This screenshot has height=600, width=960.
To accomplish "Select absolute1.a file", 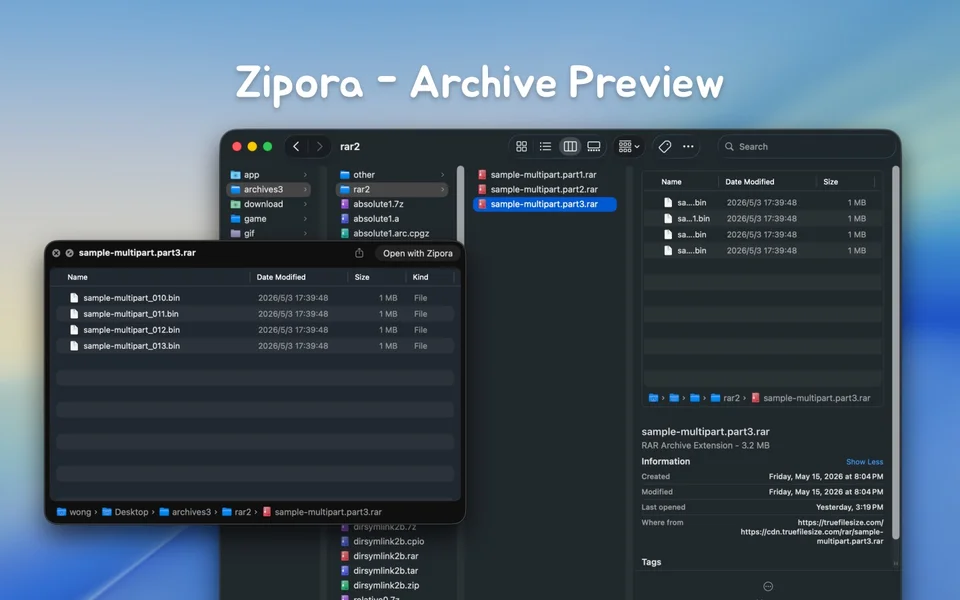I will click(x=392, y=219).
